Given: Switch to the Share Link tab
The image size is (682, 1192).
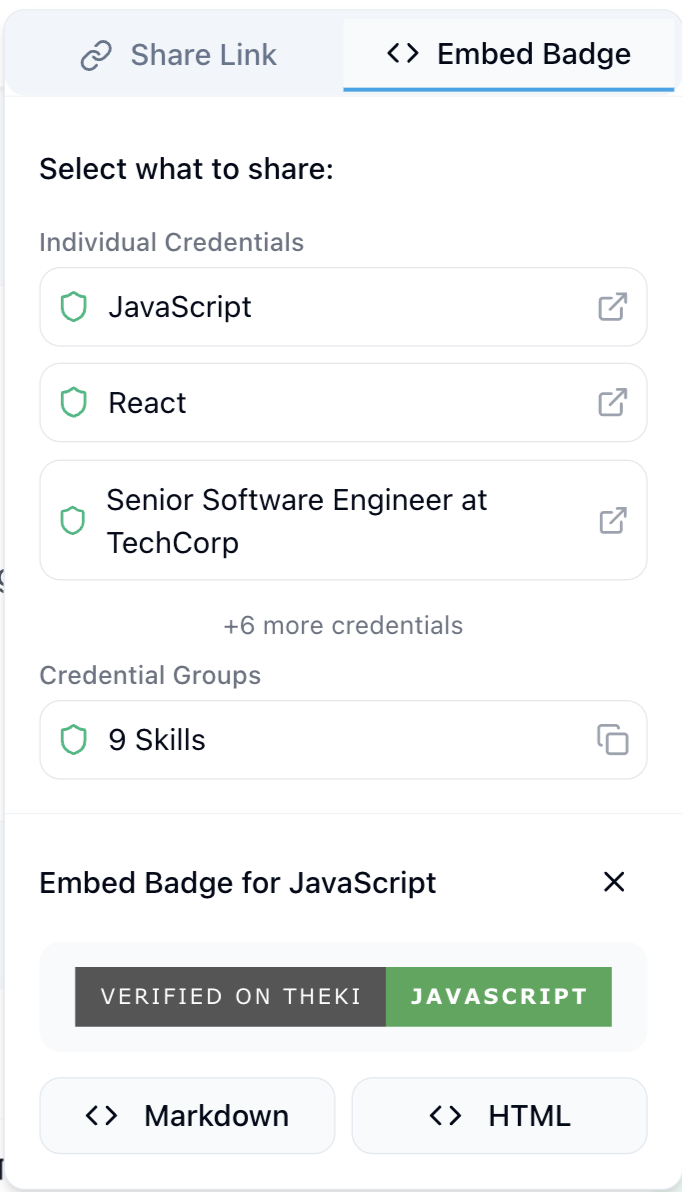Looking at the screenshot, I should [178, 55].
